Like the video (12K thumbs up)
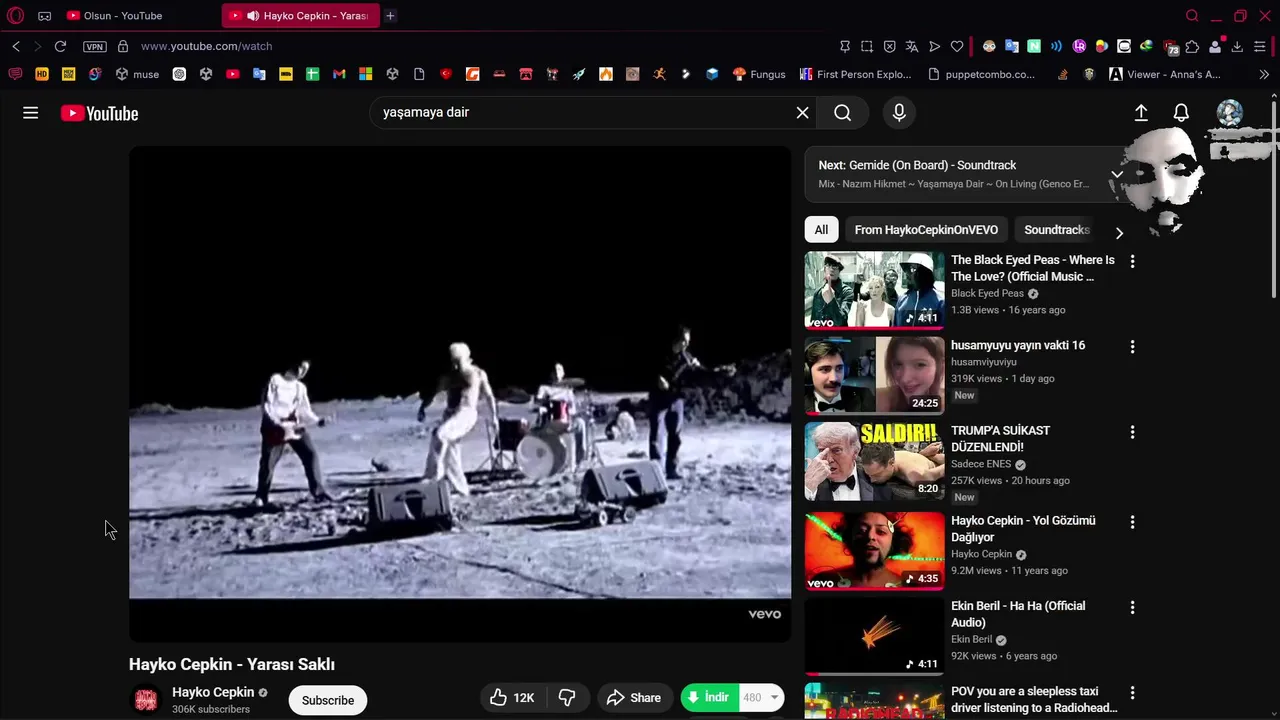Viewport: 1280px width, 720px height. click(x=513, y=698)
